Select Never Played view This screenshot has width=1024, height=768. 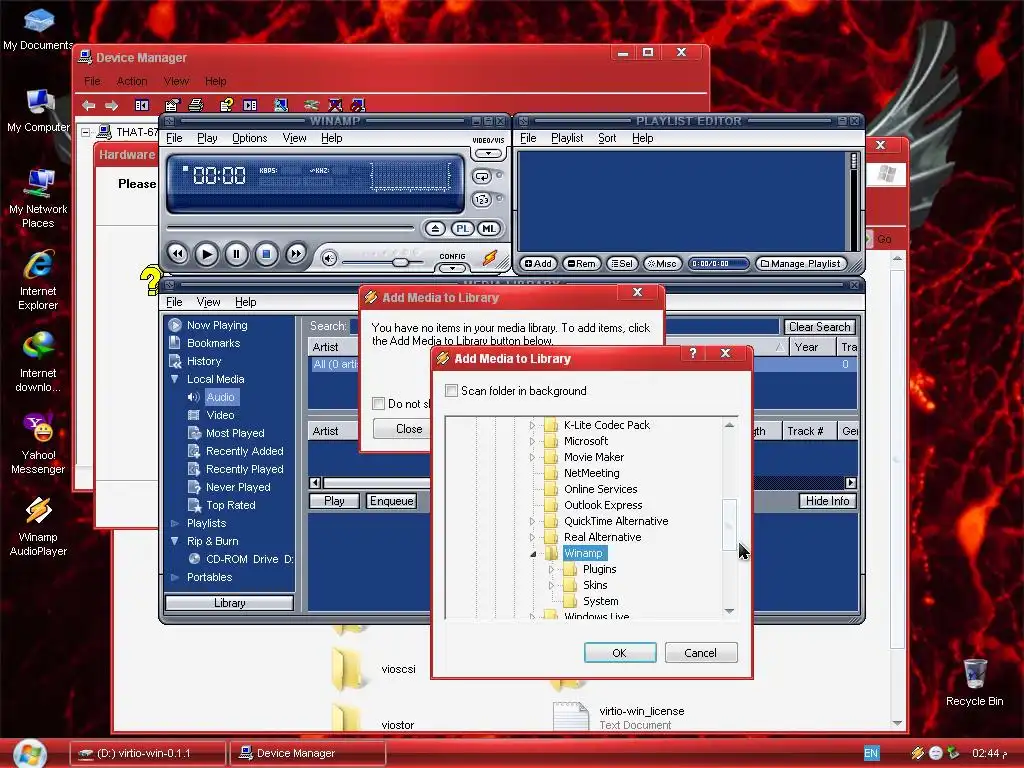click(x=238, y=487)
